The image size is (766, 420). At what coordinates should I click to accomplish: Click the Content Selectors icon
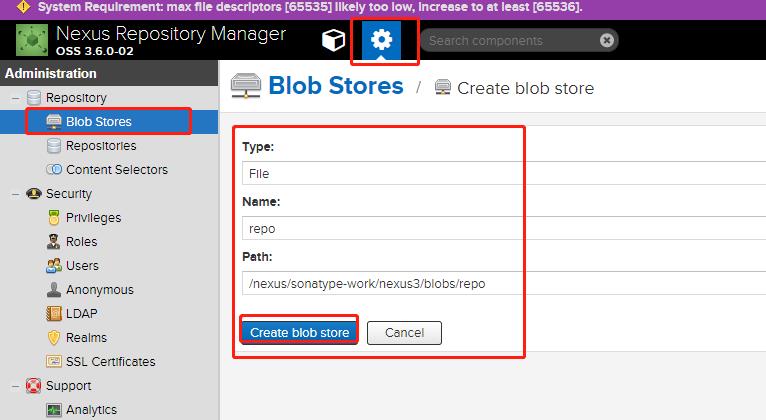pyautogui.click(x=54, y=169)
